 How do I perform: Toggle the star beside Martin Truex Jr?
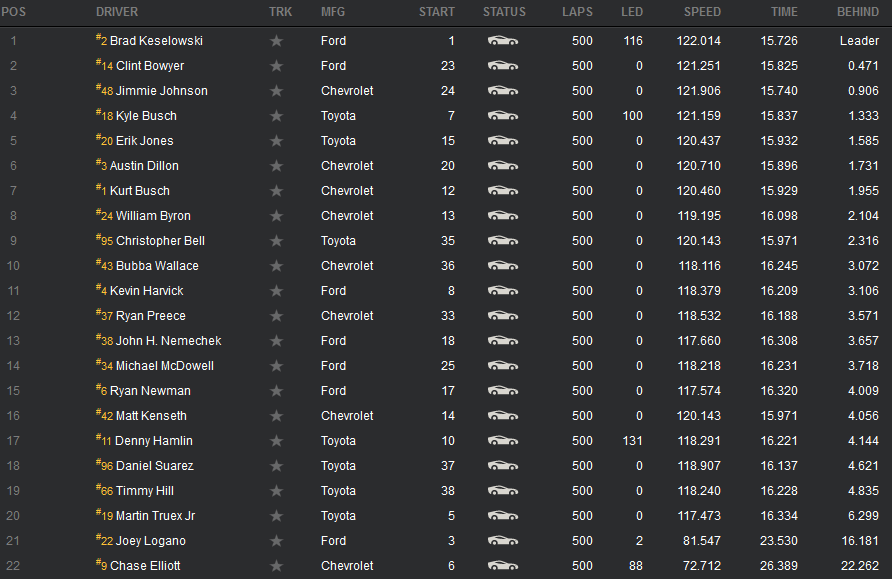(276, 516)
